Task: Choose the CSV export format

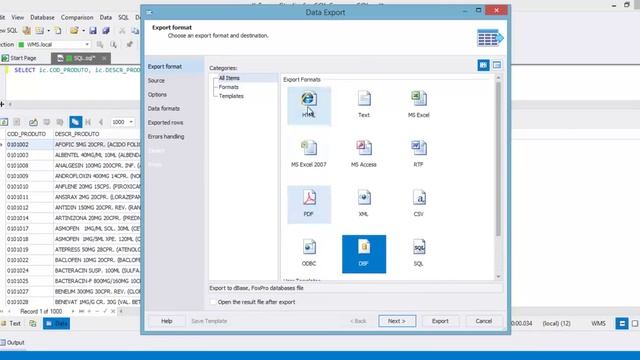Action: click(x=418, y=204)
